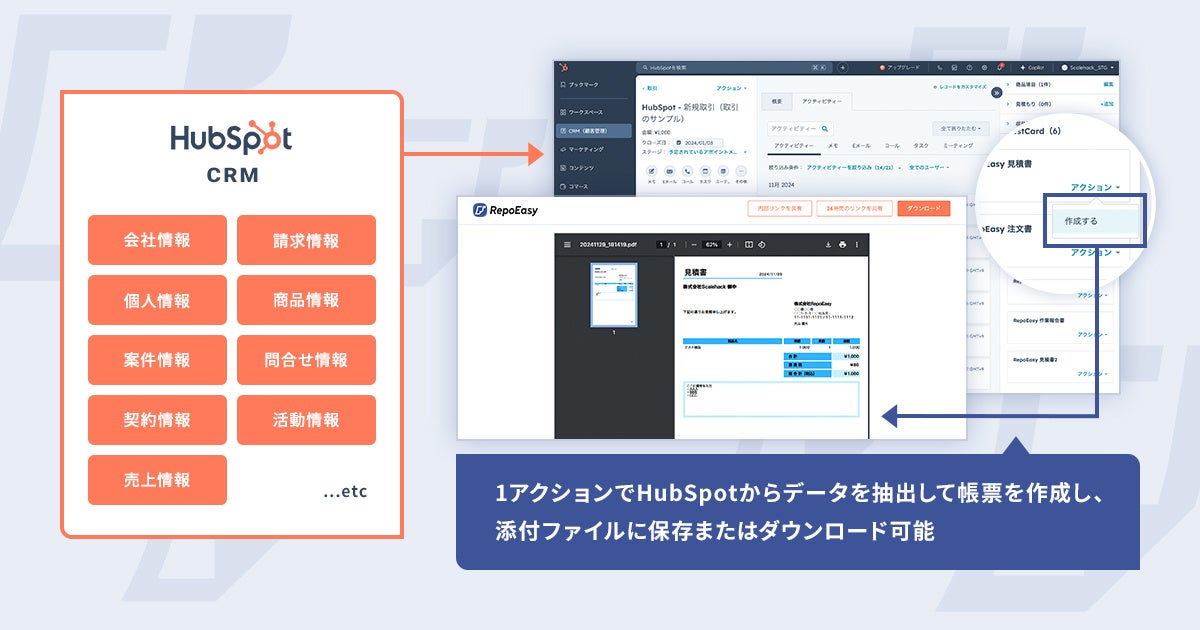This screenshot has width=1200, height=630.
Task: Click the クローズ日 date field
Action: click(x=698, y=142)
